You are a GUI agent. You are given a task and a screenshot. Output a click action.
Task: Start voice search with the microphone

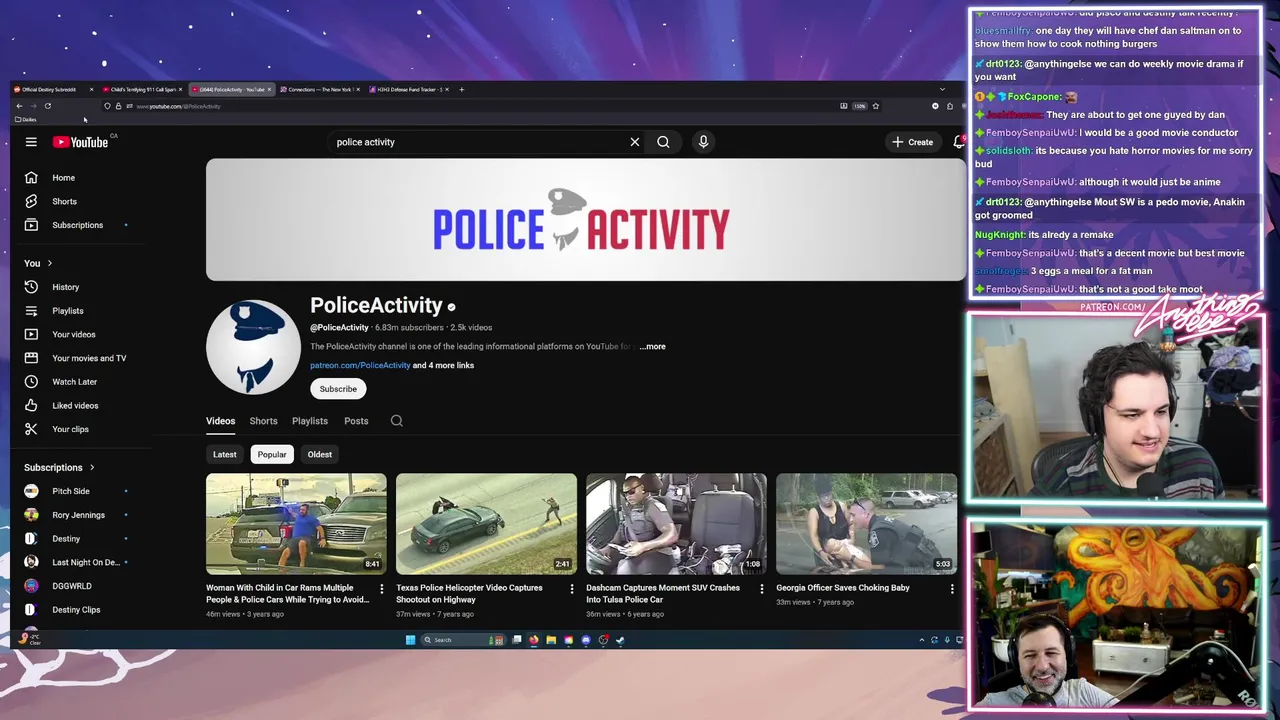[703, 142]
